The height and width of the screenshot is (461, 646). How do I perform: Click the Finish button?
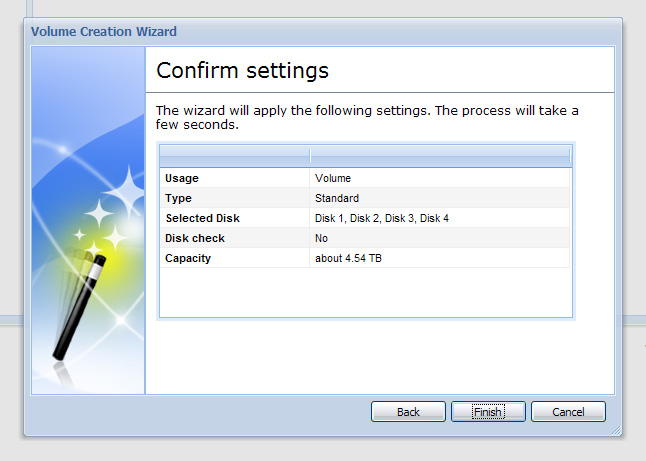click(488, 412)
